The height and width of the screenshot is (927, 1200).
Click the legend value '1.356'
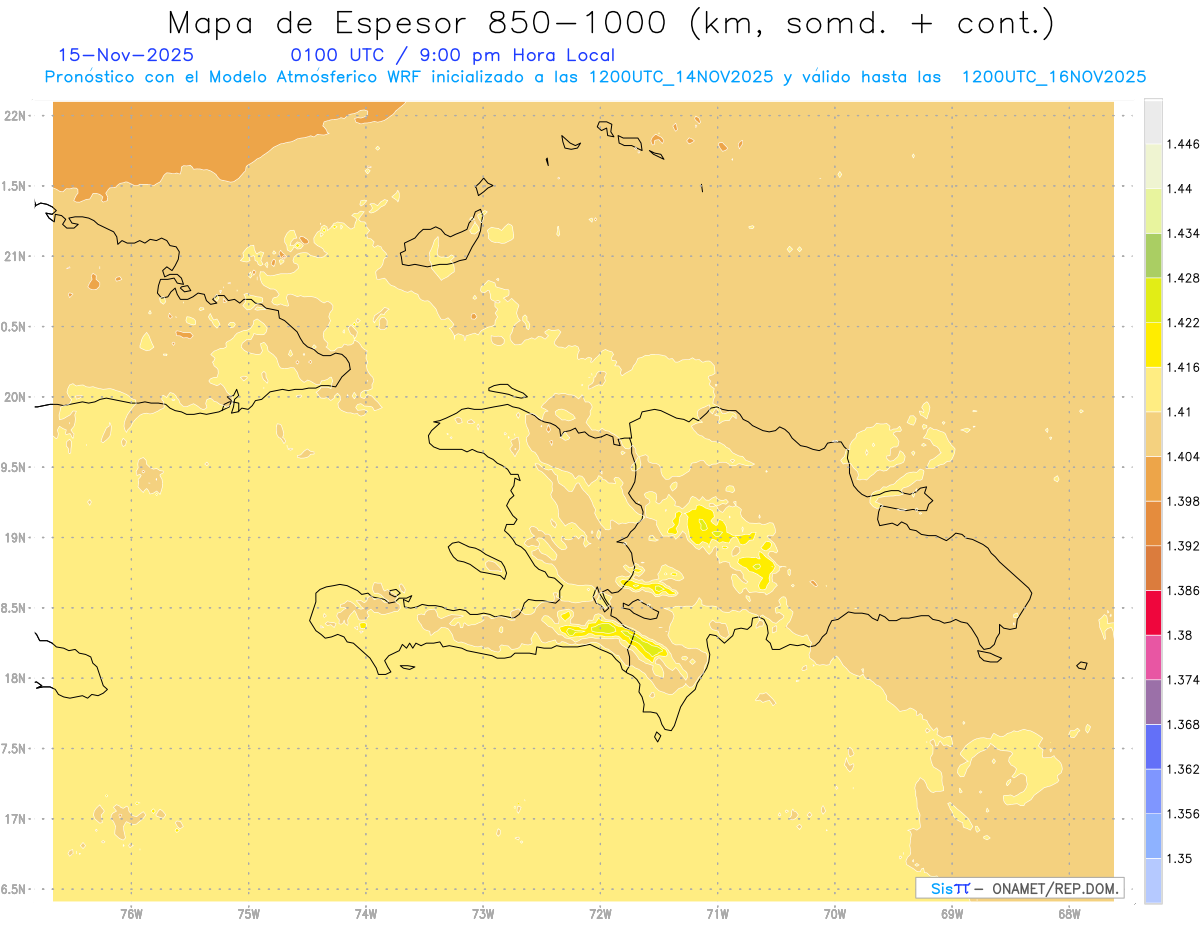coord(1184,814)
